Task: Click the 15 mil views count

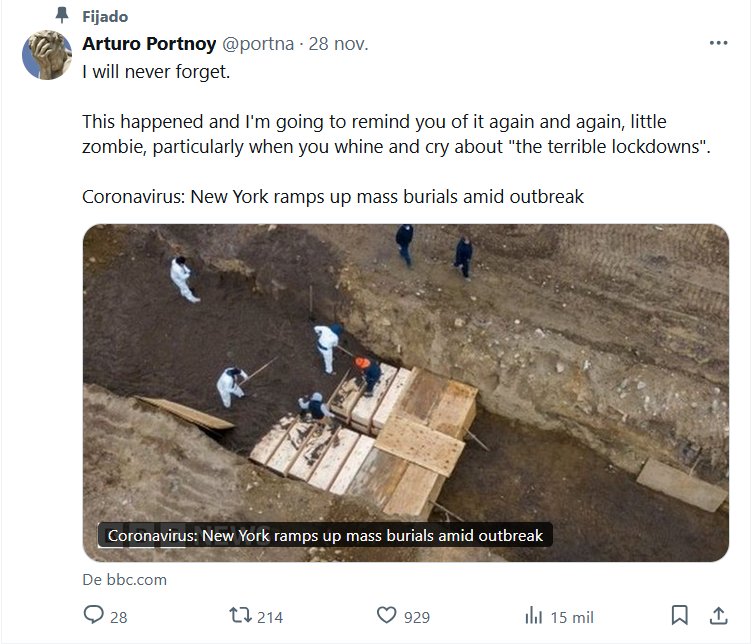Action: click(x=572, y=616)
